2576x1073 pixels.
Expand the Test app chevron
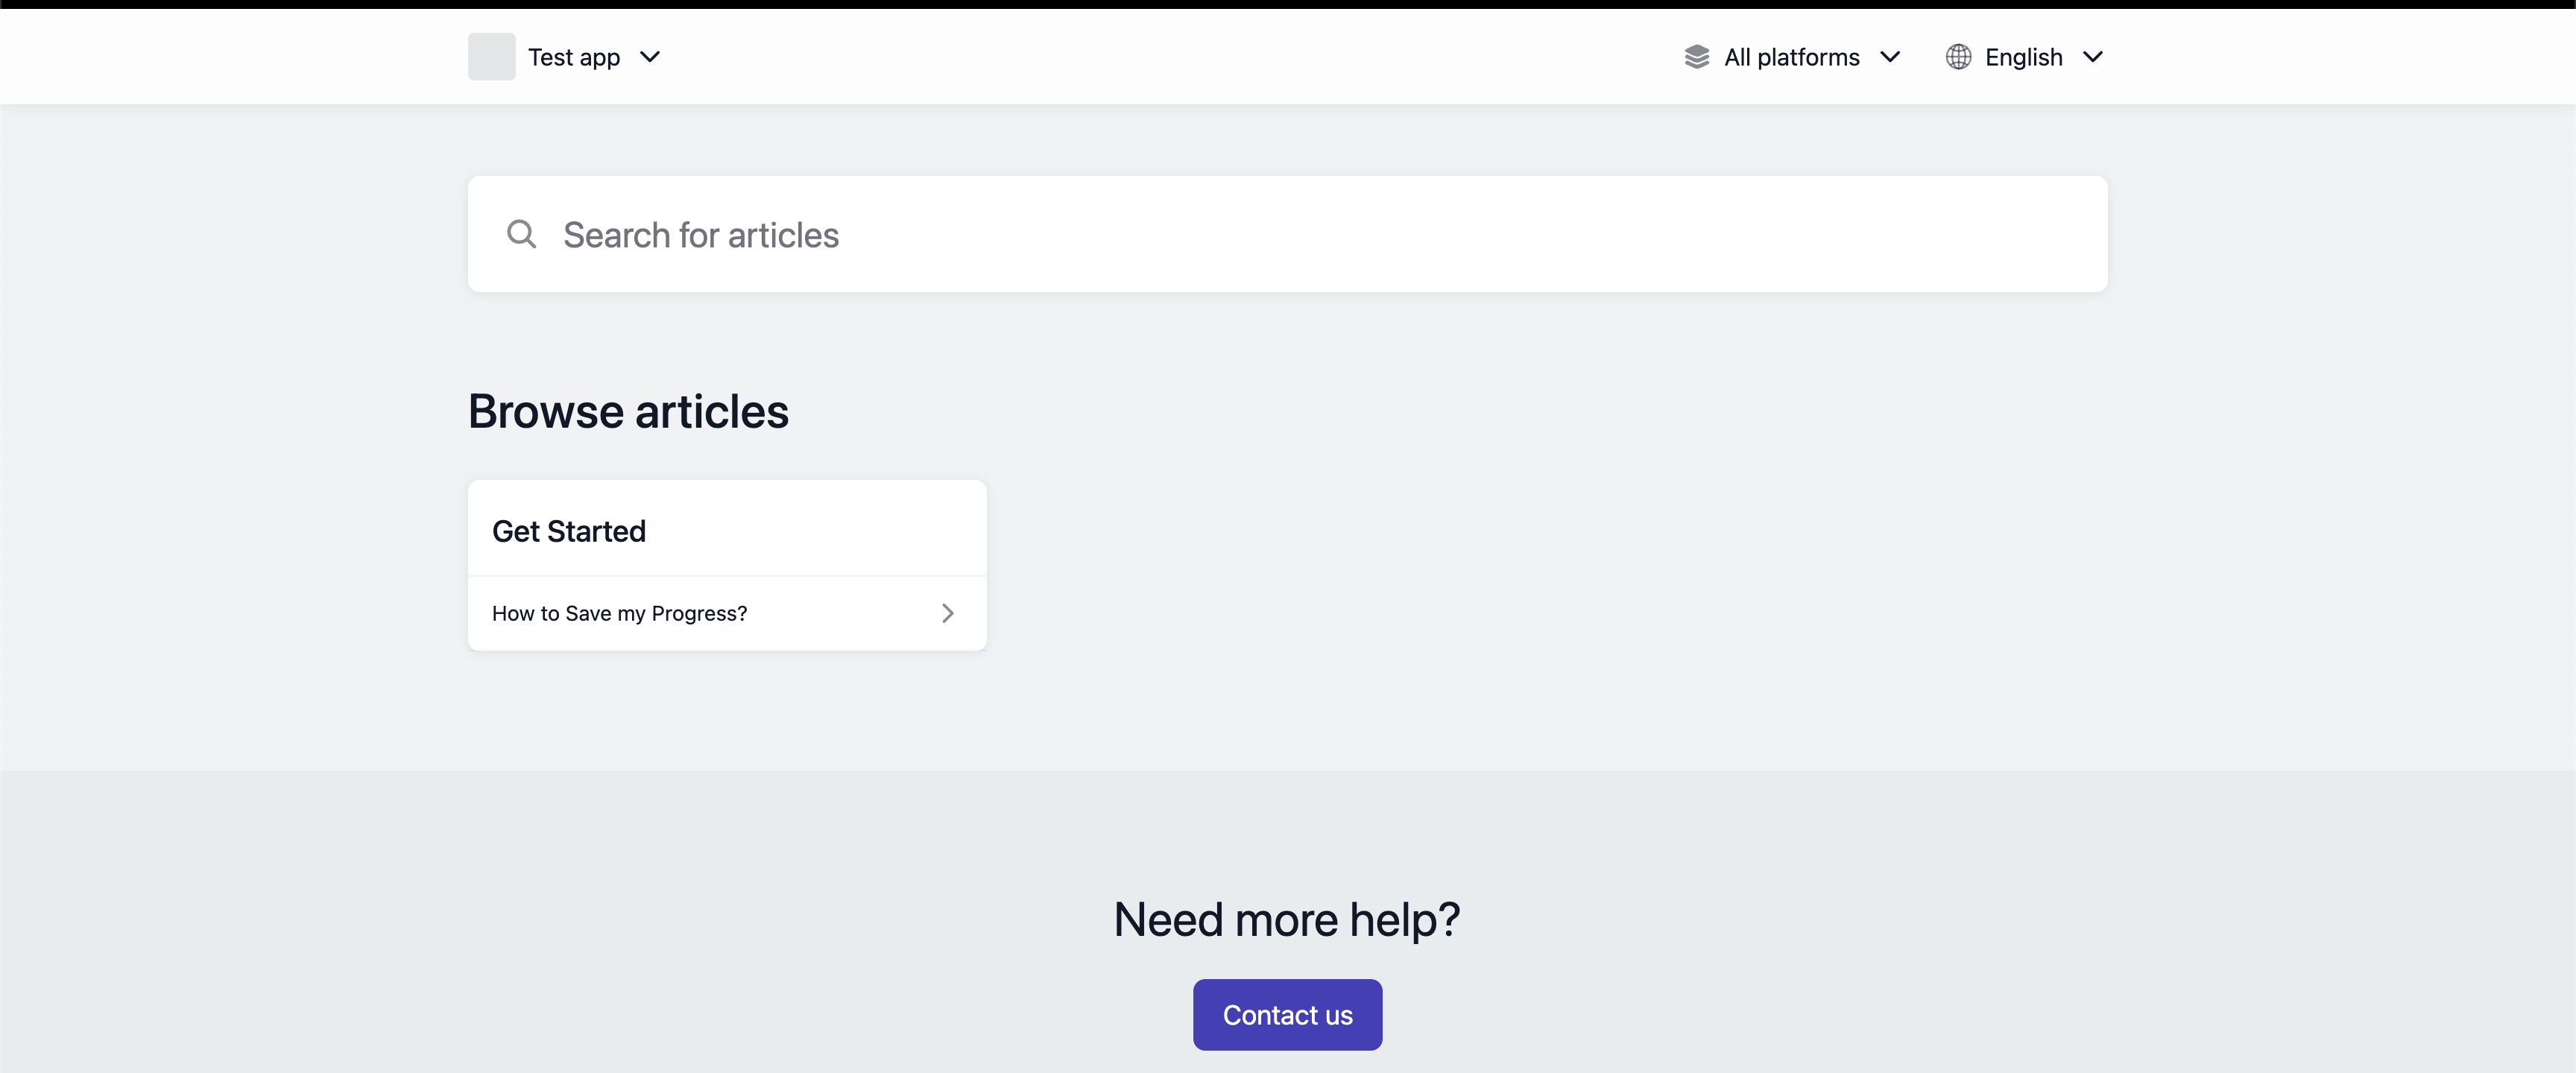coord(650,57)
